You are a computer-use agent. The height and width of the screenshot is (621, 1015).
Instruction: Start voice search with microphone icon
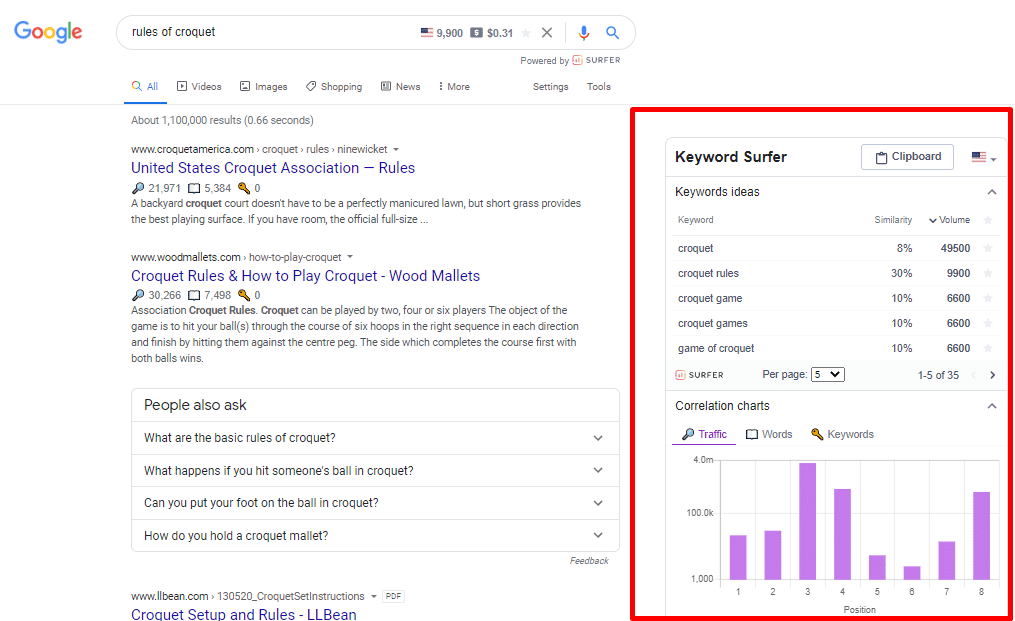584,32
